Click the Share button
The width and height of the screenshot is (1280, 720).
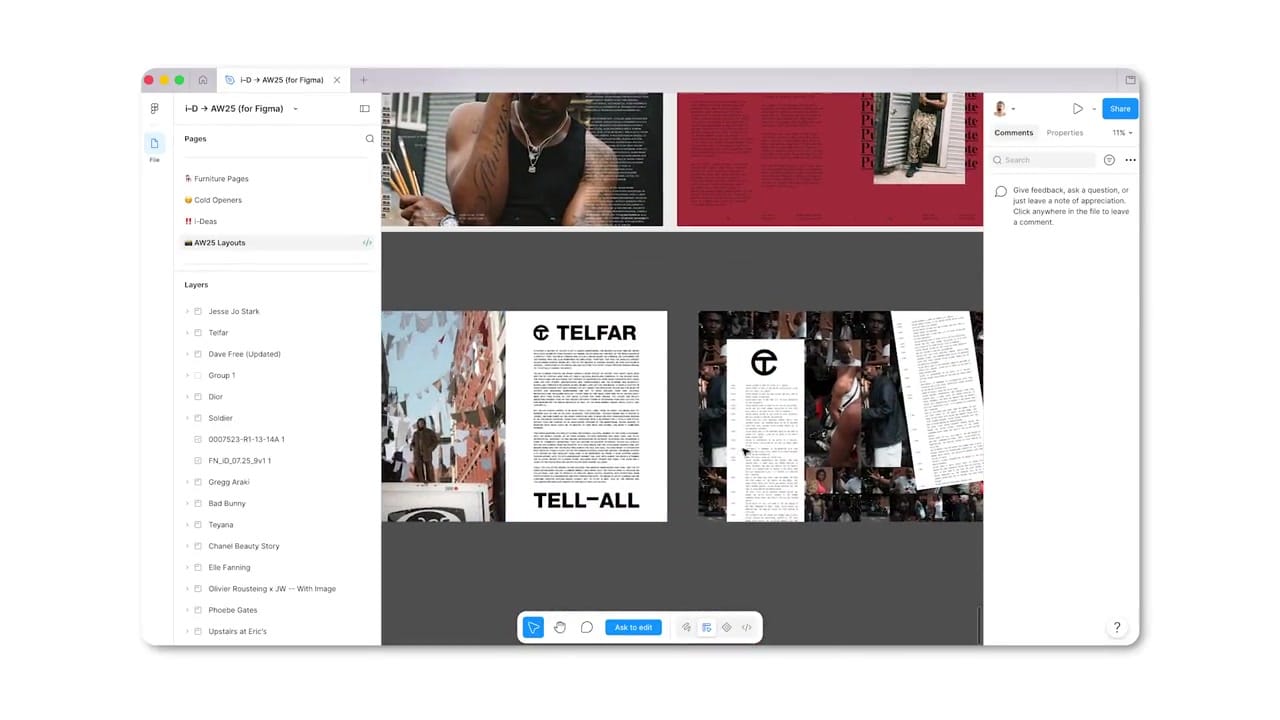pos(1120,108)
